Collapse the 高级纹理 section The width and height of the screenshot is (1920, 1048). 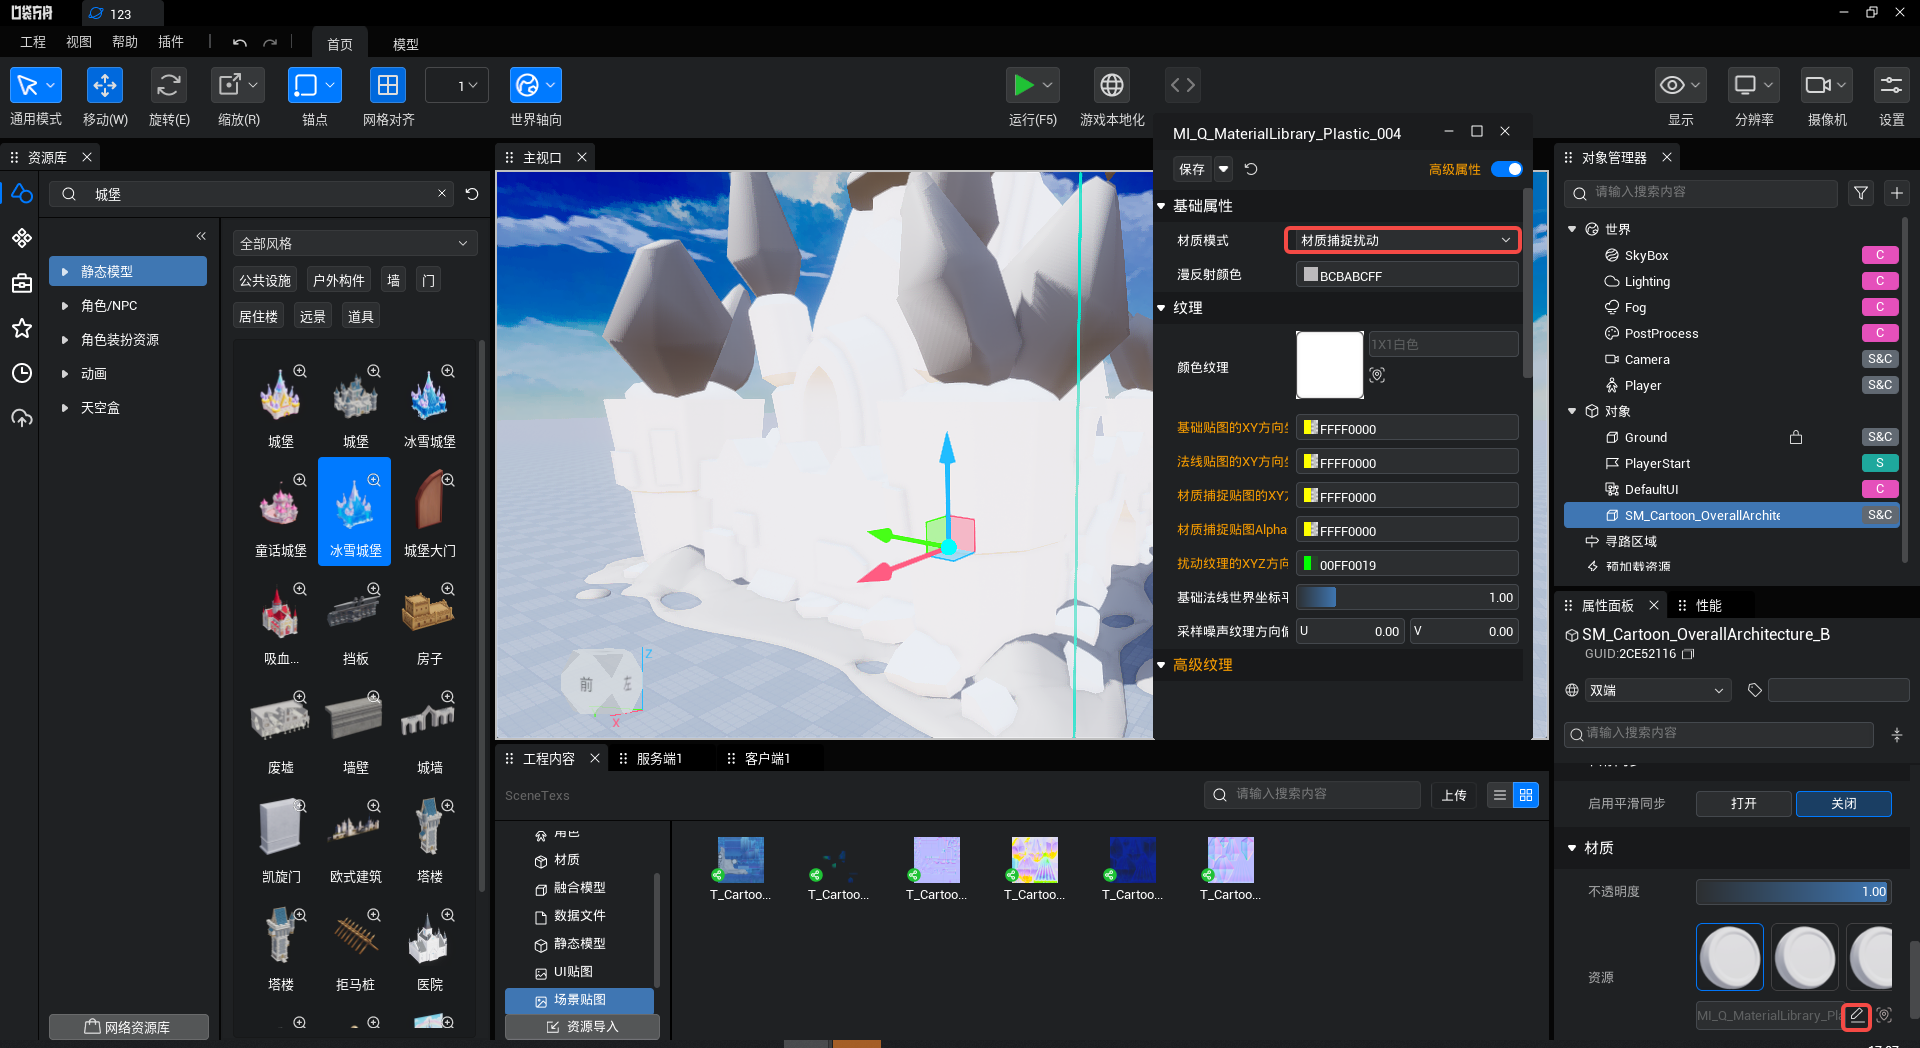click(1162, 665)
